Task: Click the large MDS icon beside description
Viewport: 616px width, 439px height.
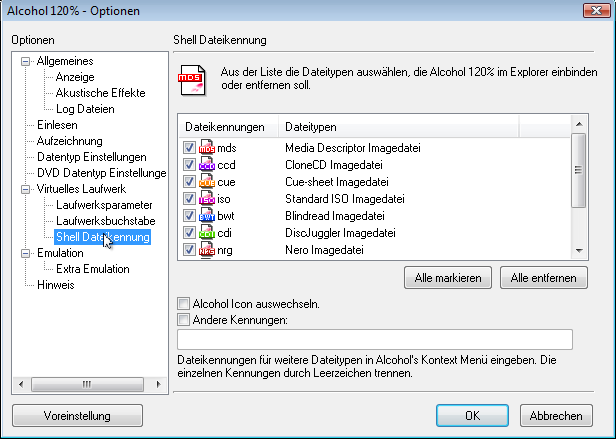Action: [x=192, y=80]
